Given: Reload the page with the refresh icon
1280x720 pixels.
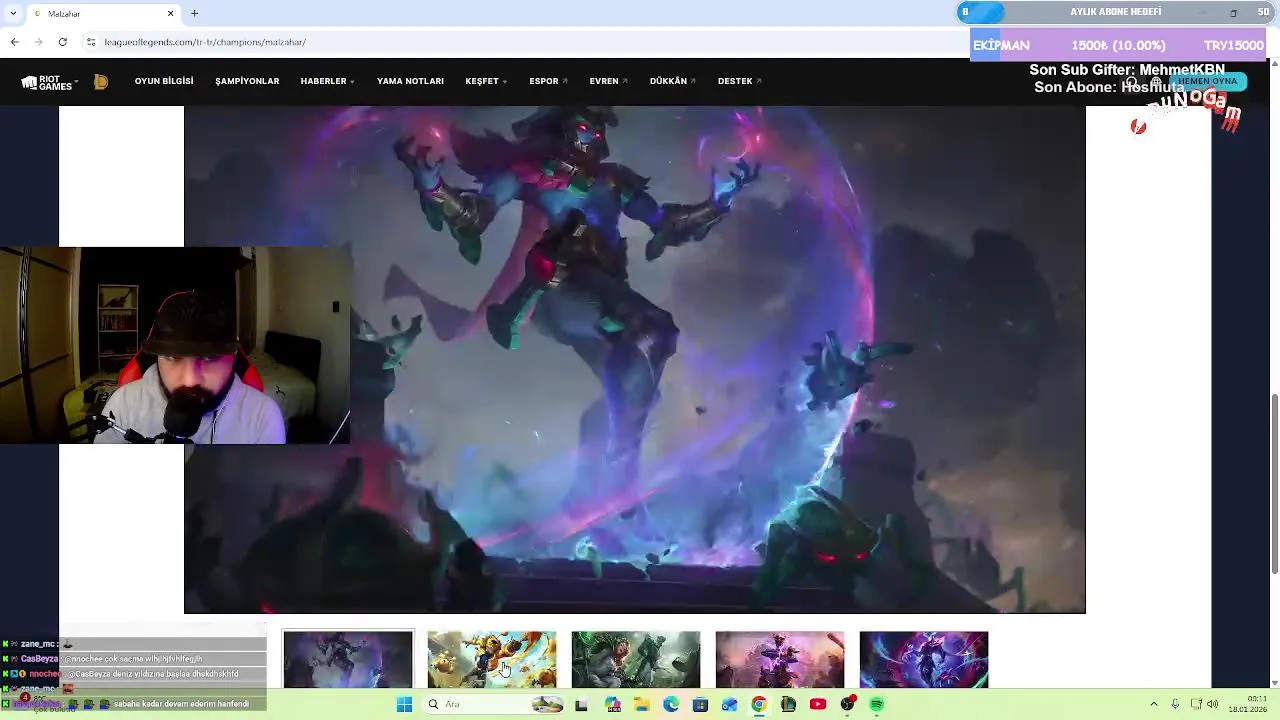Looking at the screenshot, I should click(62, 42).
